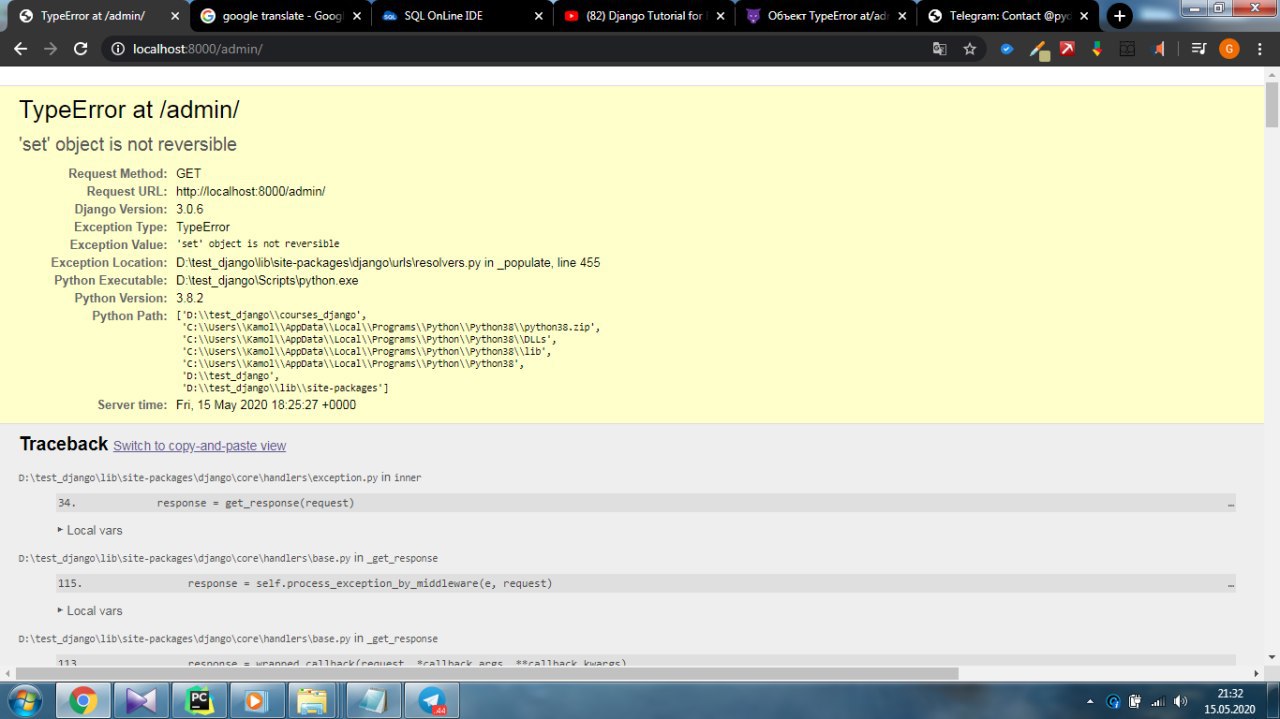Image resolution: width=1280 pixels, height=719 pixels.
Task: Reload the localhost admin page
Action: coord(81,48)
